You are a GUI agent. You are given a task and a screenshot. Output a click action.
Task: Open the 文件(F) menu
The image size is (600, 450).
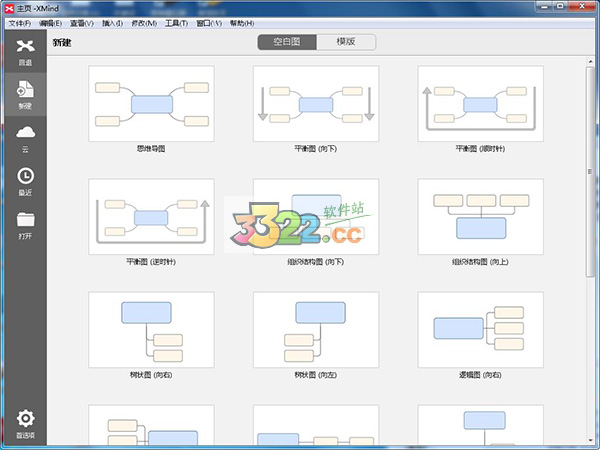coord(20,22)
